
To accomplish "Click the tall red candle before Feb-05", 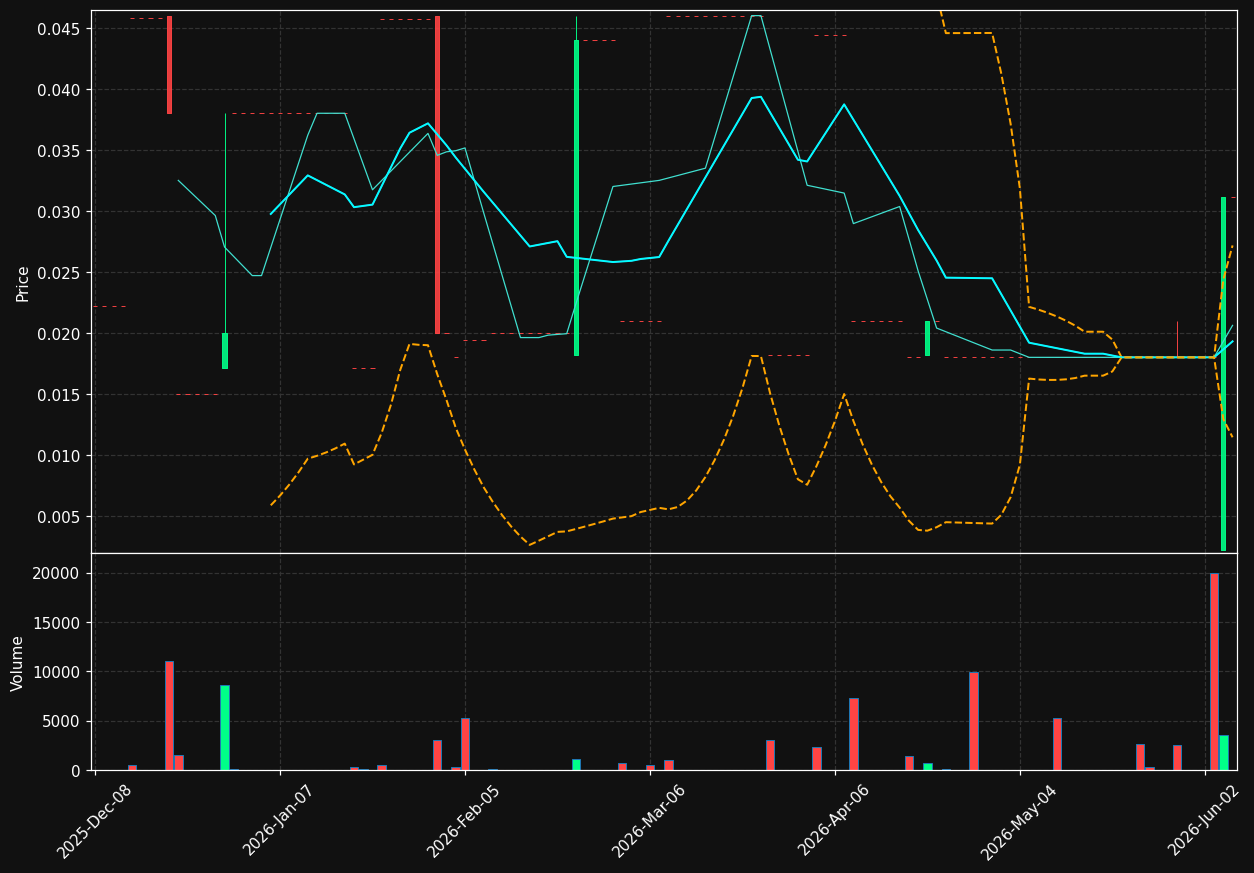I will 437,175.
